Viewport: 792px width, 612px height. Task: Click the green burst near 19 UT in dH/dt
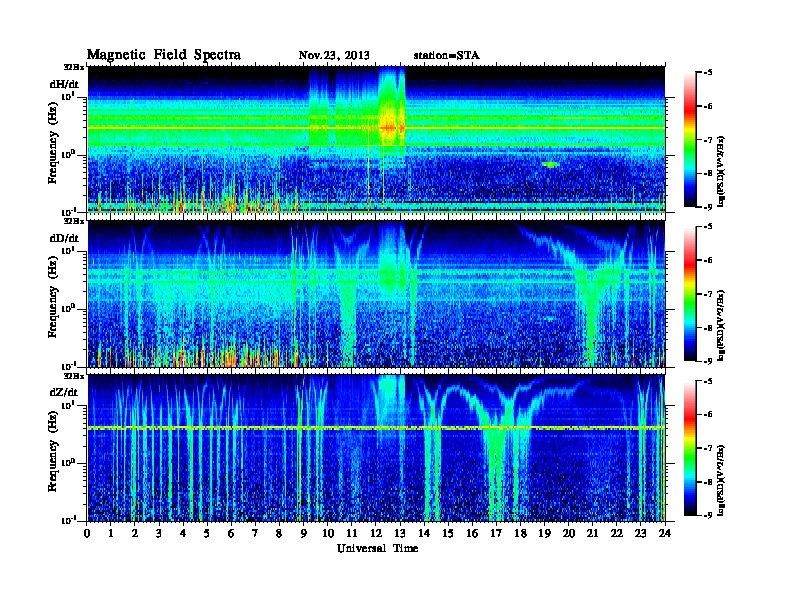[x=550, y=165]
